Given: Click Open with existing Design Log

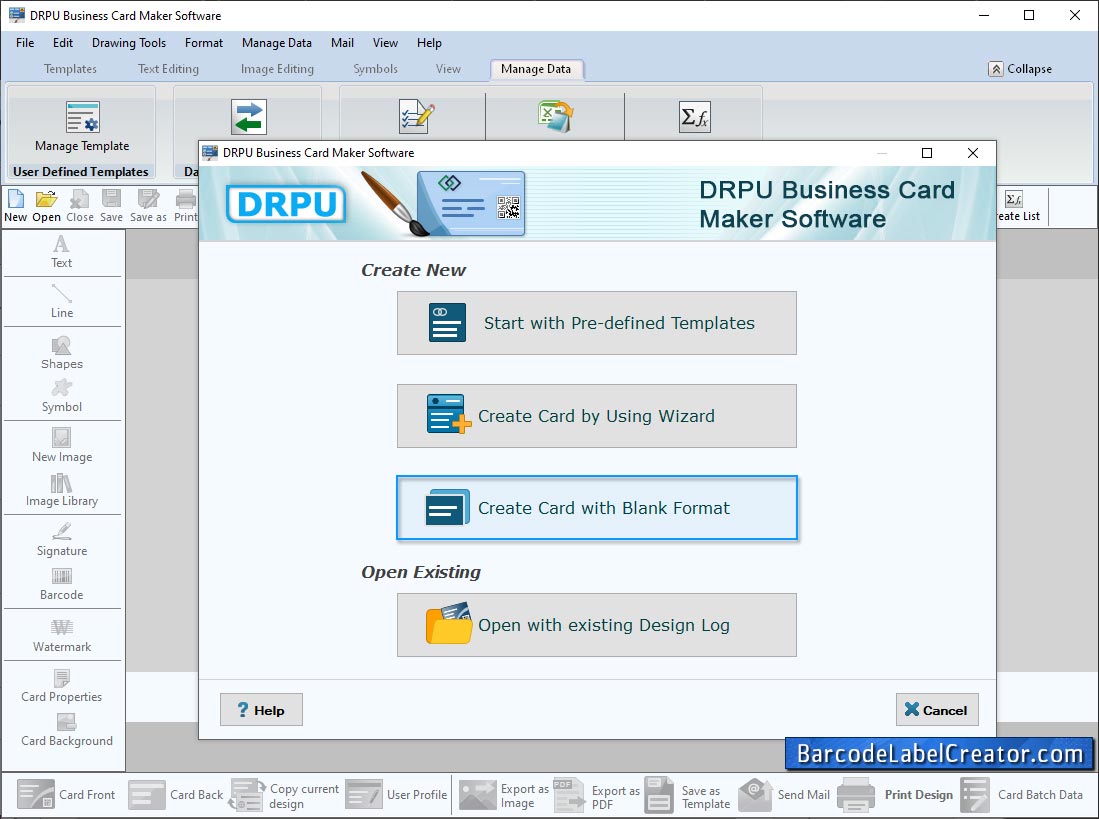Looking at the screenshot, I should 596,625.
